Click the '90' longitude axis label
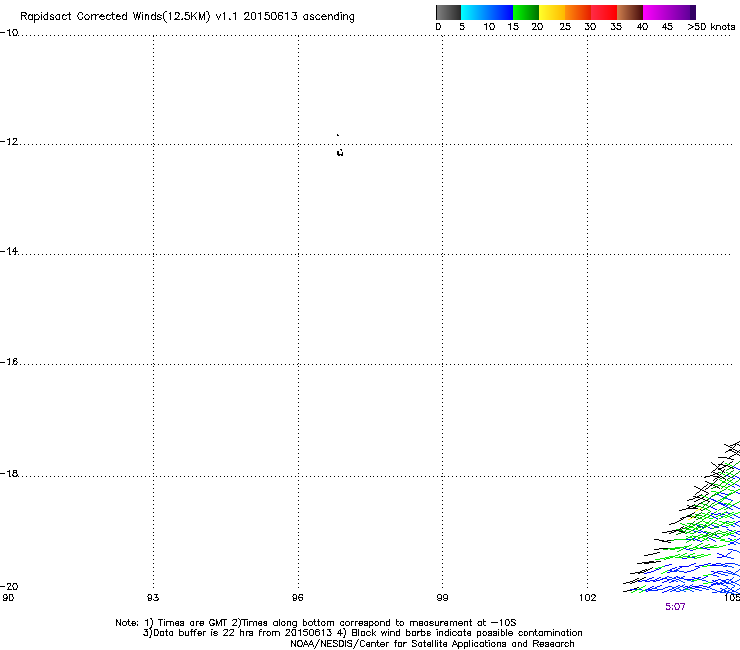Viewport: 740px width, 650px height. coord(8,598)
